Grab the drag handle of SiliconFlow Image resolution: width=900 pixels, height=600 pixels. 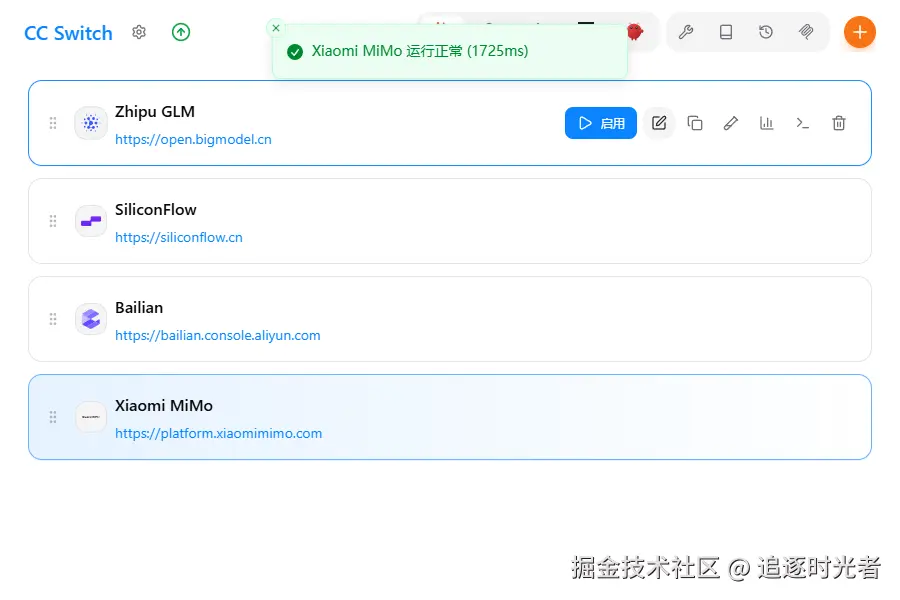point(53,221)
